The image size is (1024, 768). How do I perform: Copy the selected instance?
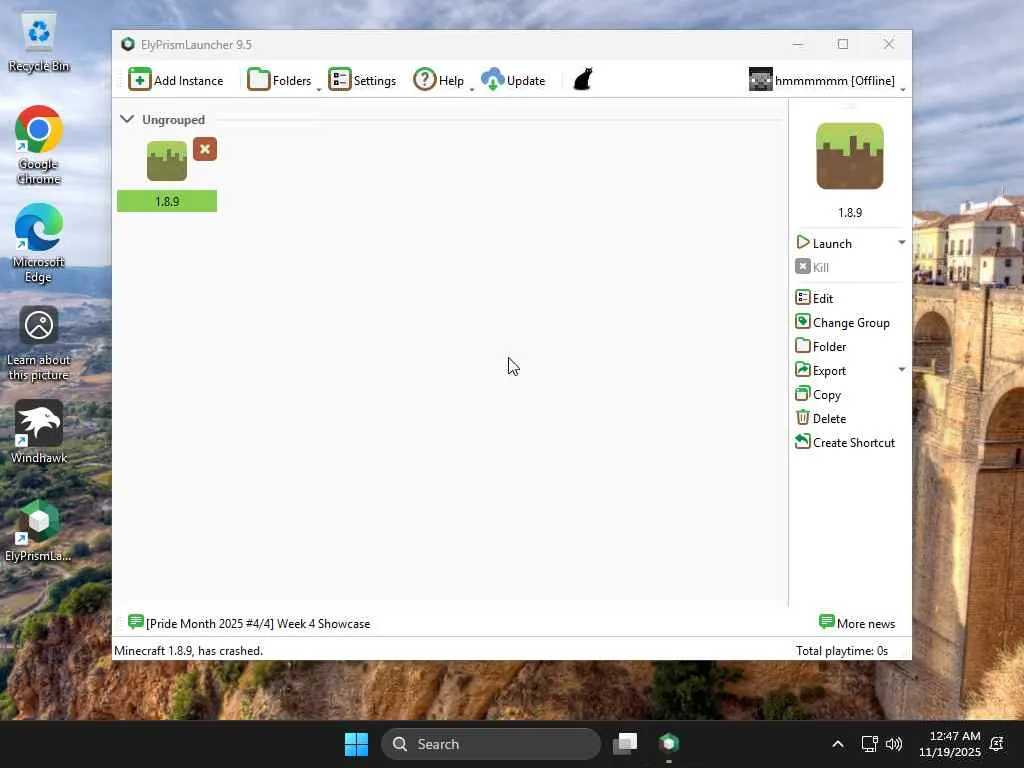pos(818,394)
